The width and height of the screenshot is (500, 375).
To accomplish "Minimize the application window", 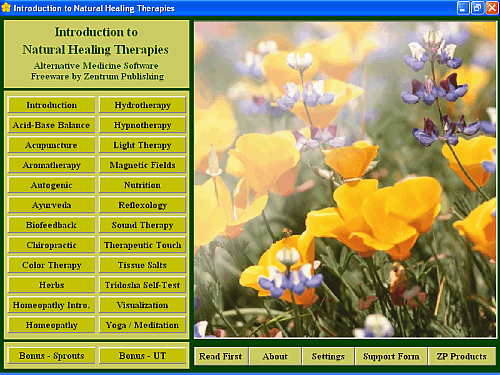I will pos(463,8).
